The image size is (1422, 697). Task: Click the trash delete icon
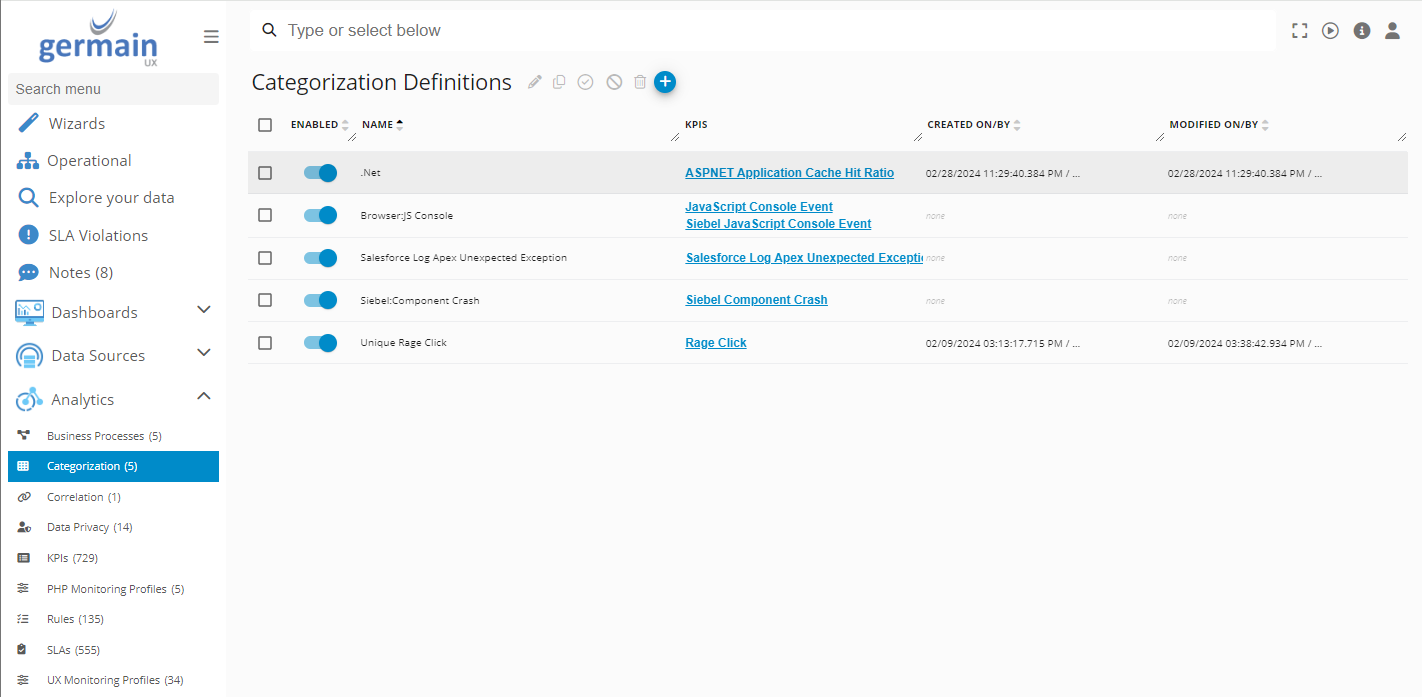click(x=640, y=82)
